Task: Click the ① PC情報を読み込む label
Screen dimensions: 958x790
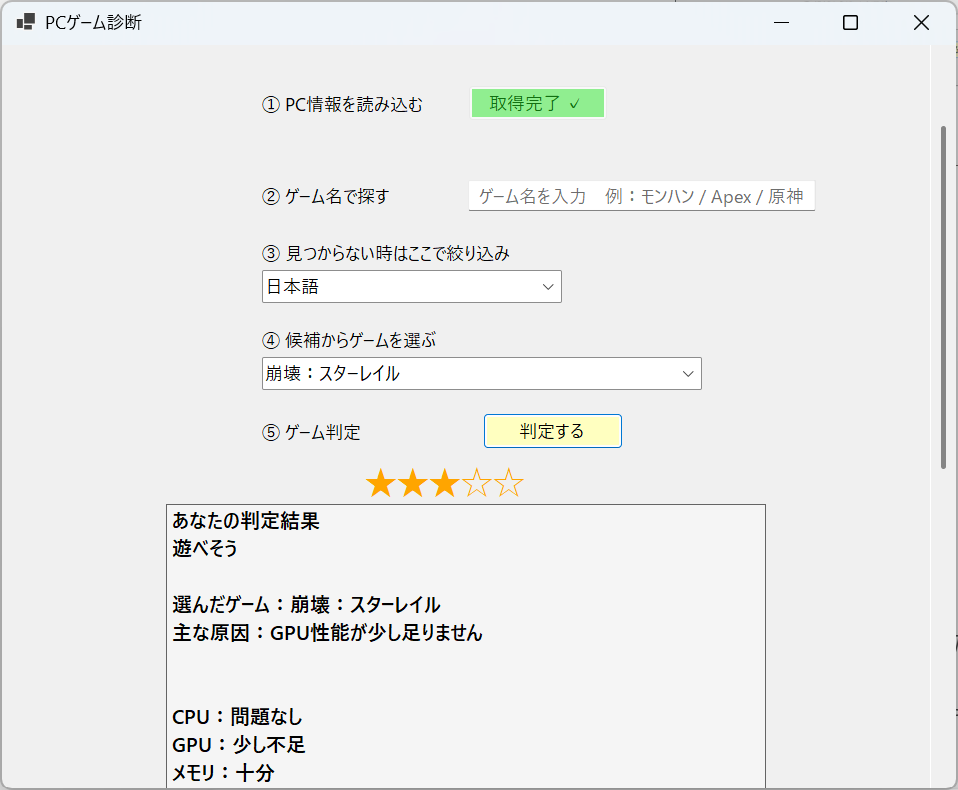Action: [342, 104]
